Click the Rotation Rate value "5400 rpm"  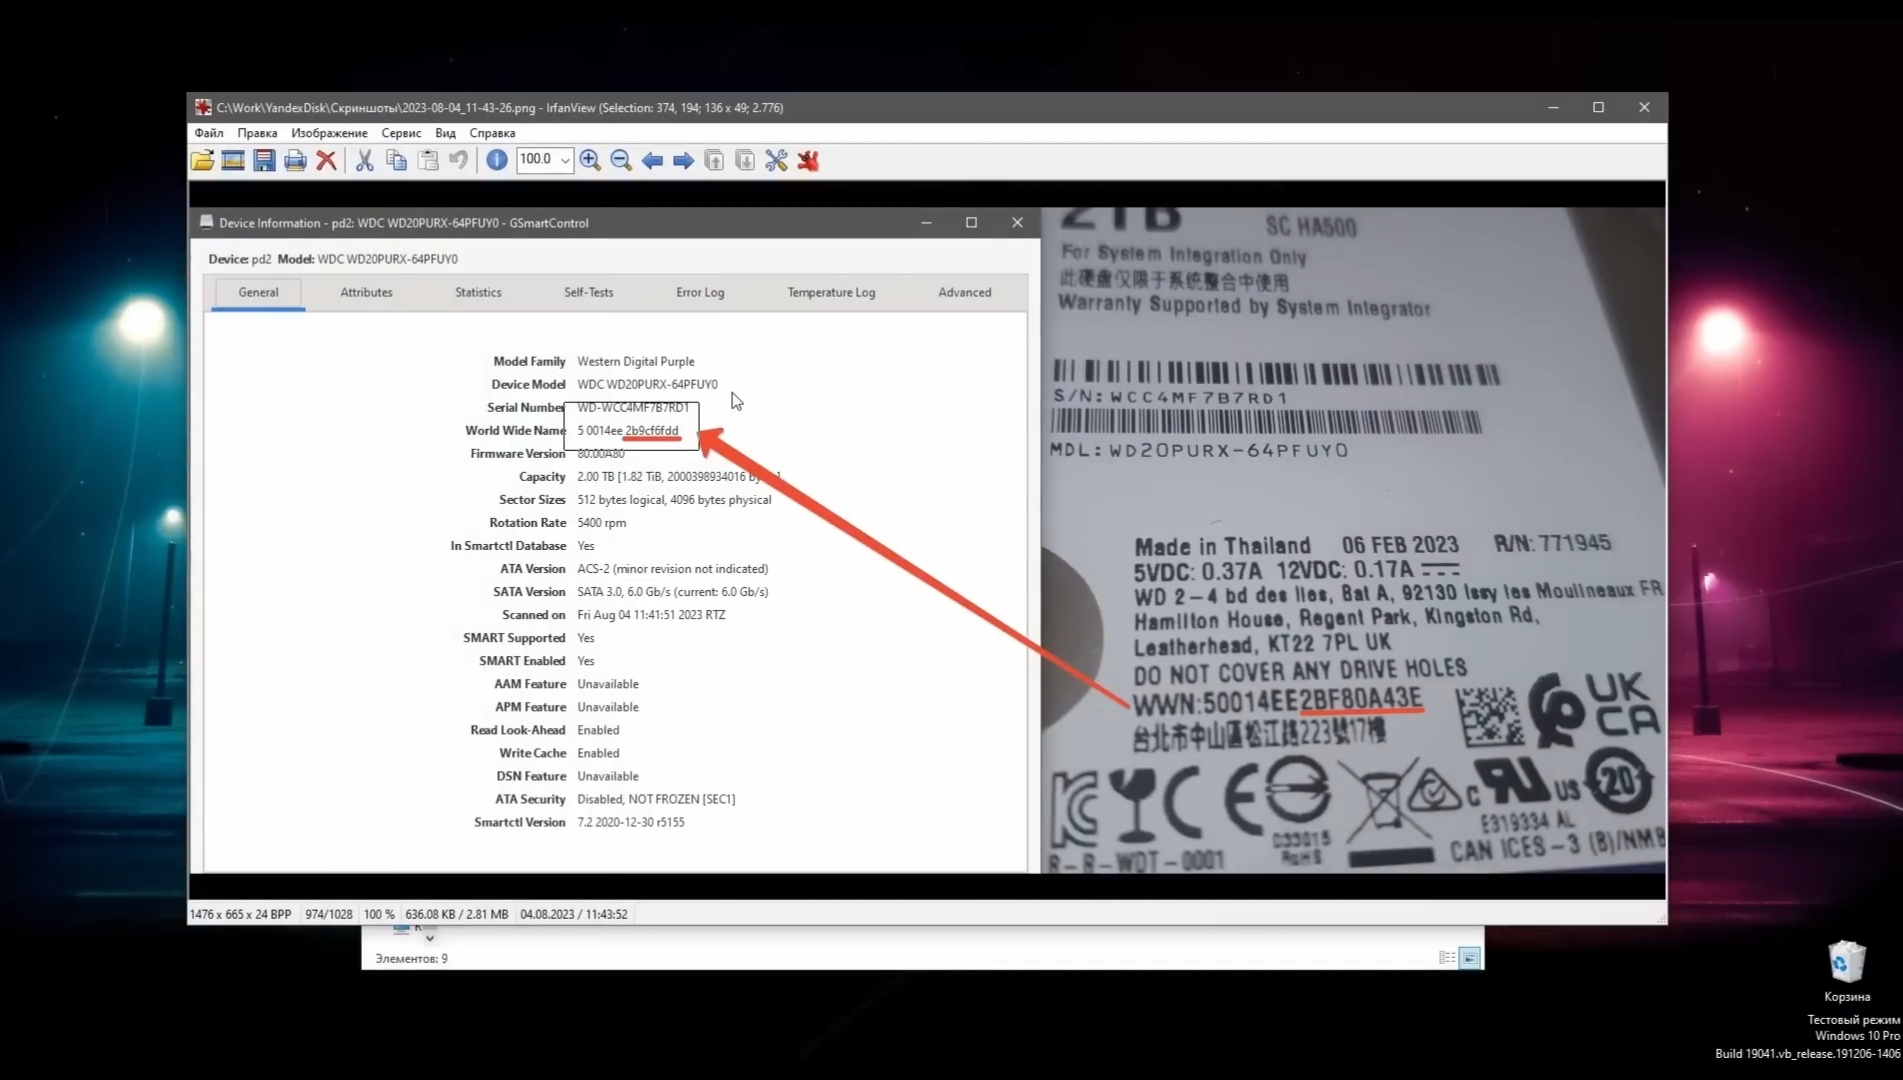click(601, 523)
